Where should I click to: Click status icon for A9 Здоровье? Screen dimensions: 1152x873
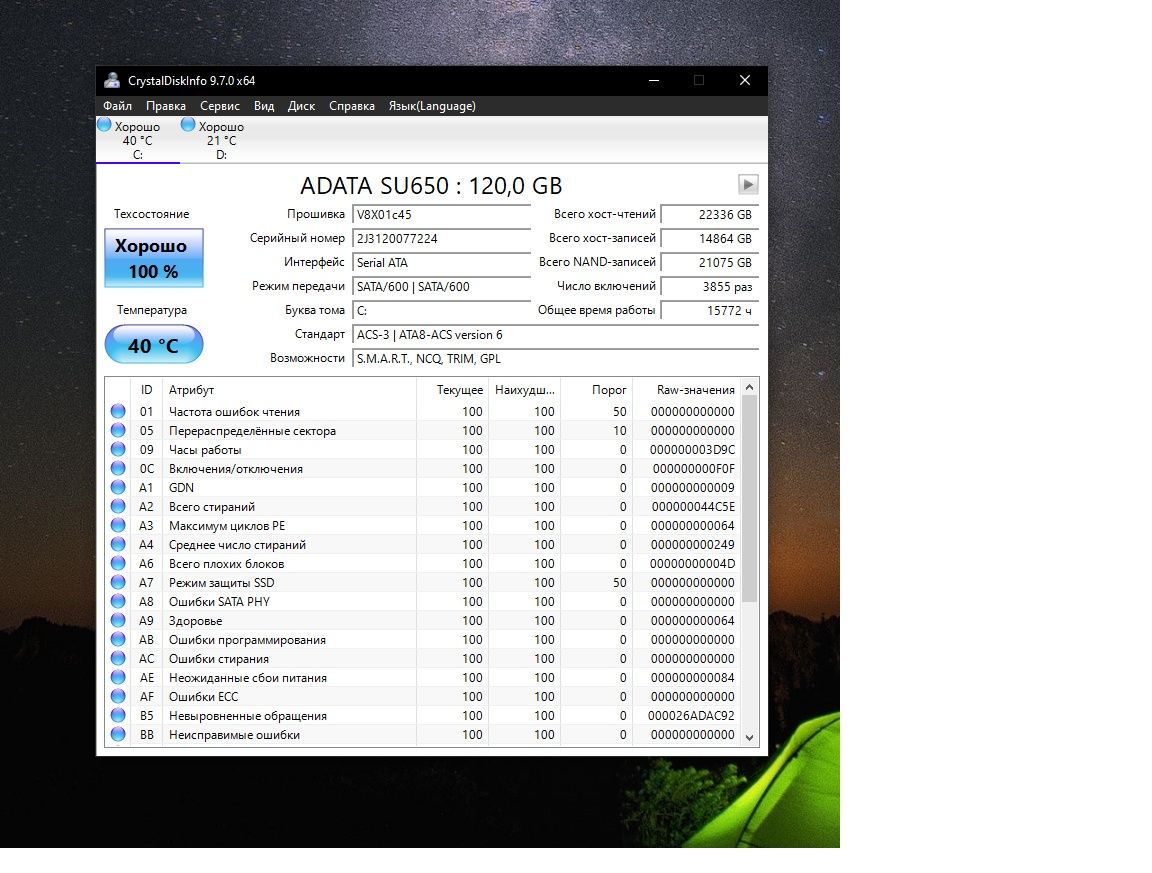coord(118,621)
